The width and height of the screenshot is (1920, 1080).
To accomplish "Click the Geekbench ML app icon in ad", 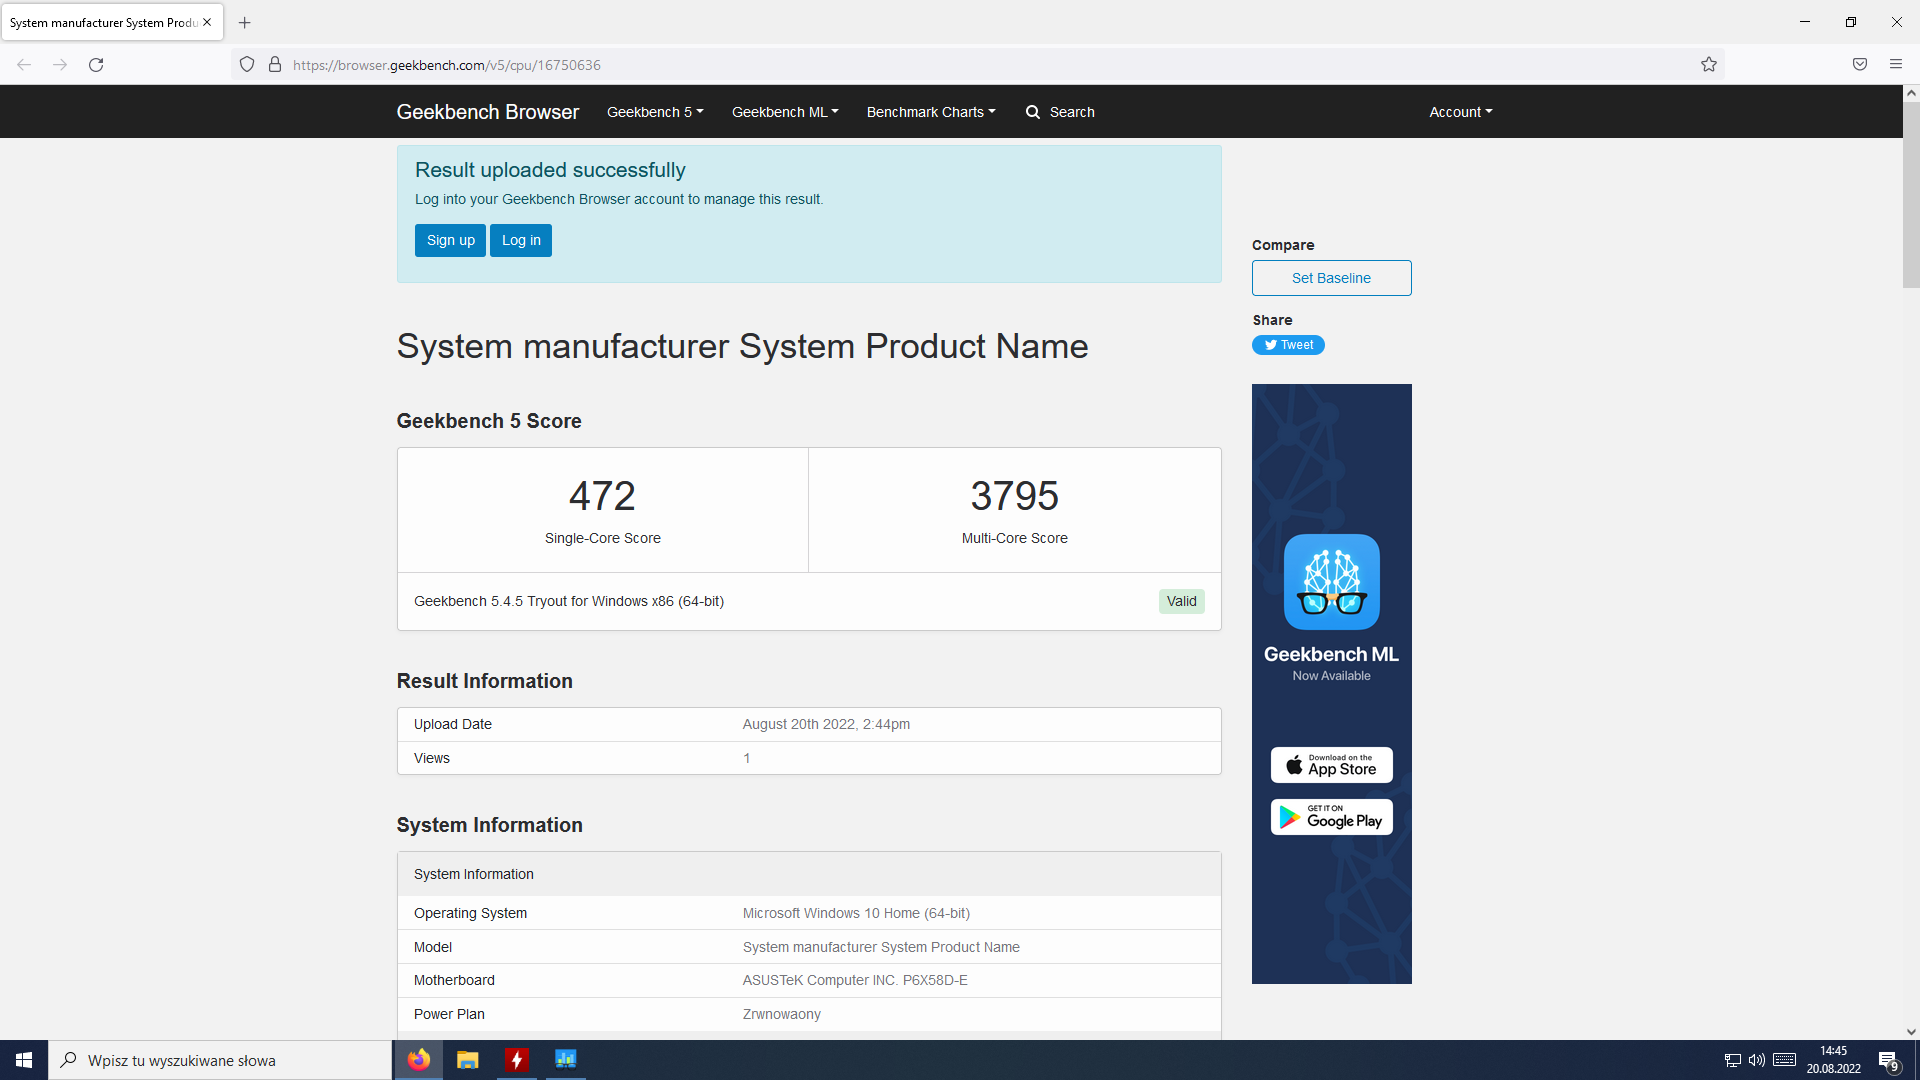I will (x=1331, y=582).
